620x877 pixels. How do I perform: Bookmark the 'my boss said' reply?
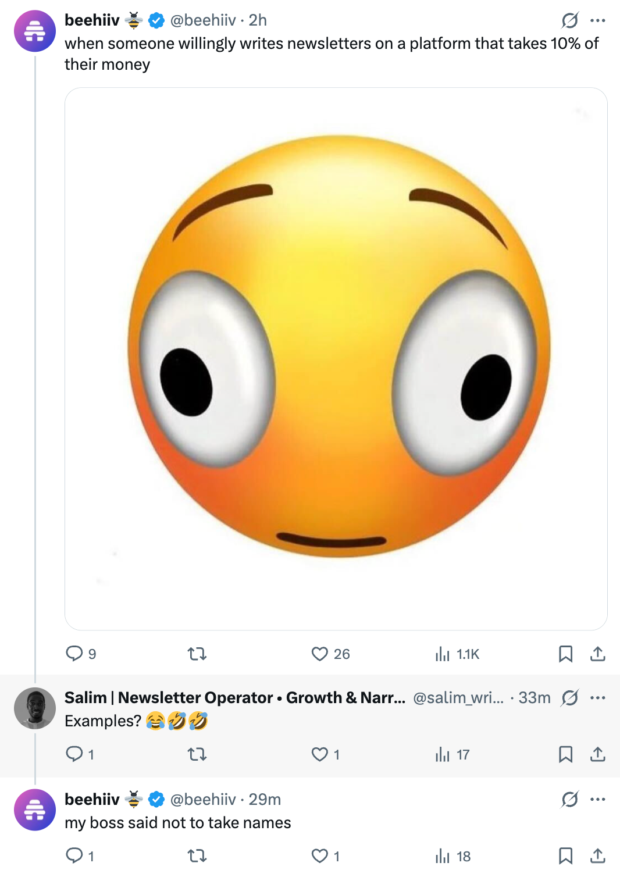point(566,856)
